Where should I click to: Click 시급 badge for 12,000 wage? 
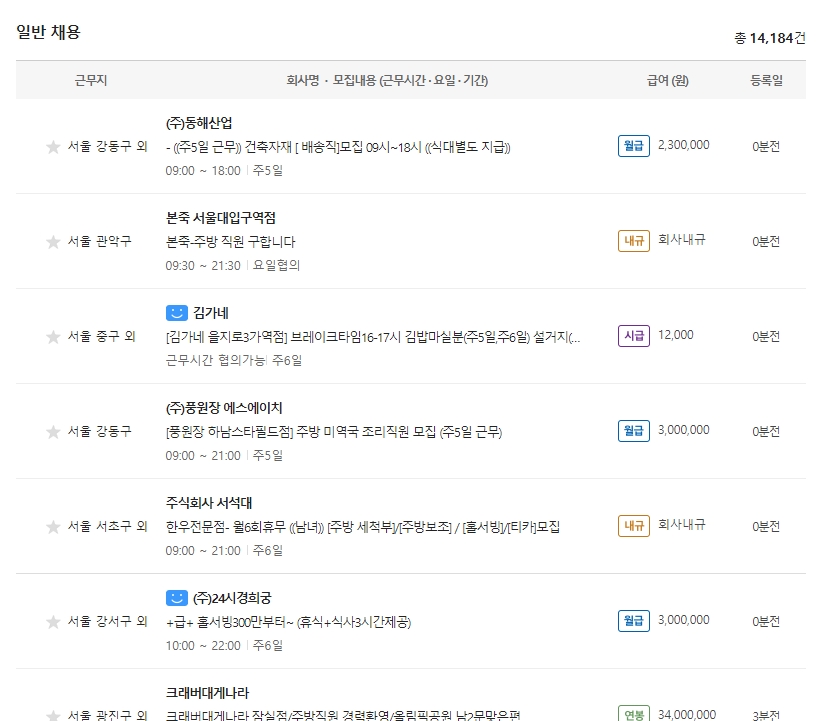(634, 336)
